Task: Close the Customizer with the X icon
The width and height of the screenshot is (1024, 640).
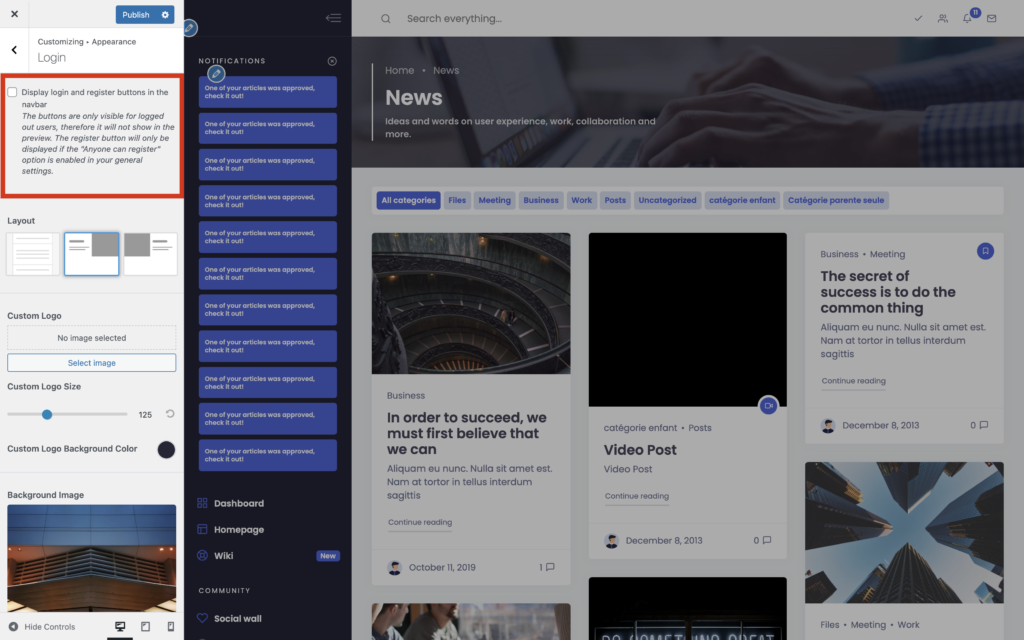Action: [14, 14]
